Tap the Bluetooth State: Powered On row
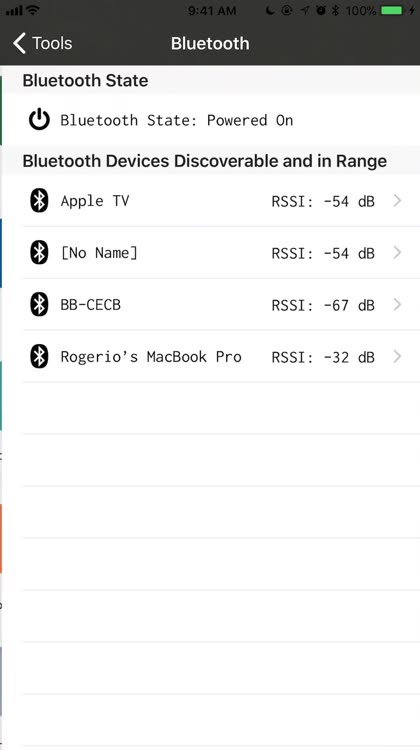 (210, 120)
